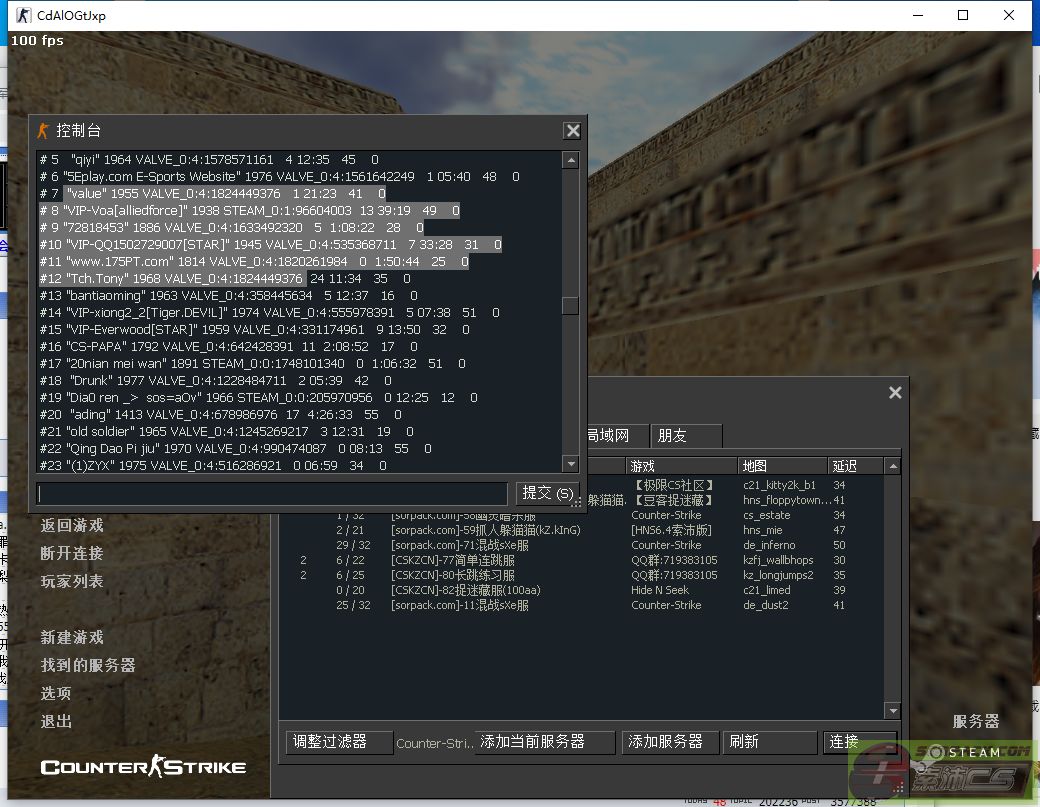Click console line for "Qing Dao Pi jiu"
The height and width of the screenshot is (807, 1040).
coord(235,449)
